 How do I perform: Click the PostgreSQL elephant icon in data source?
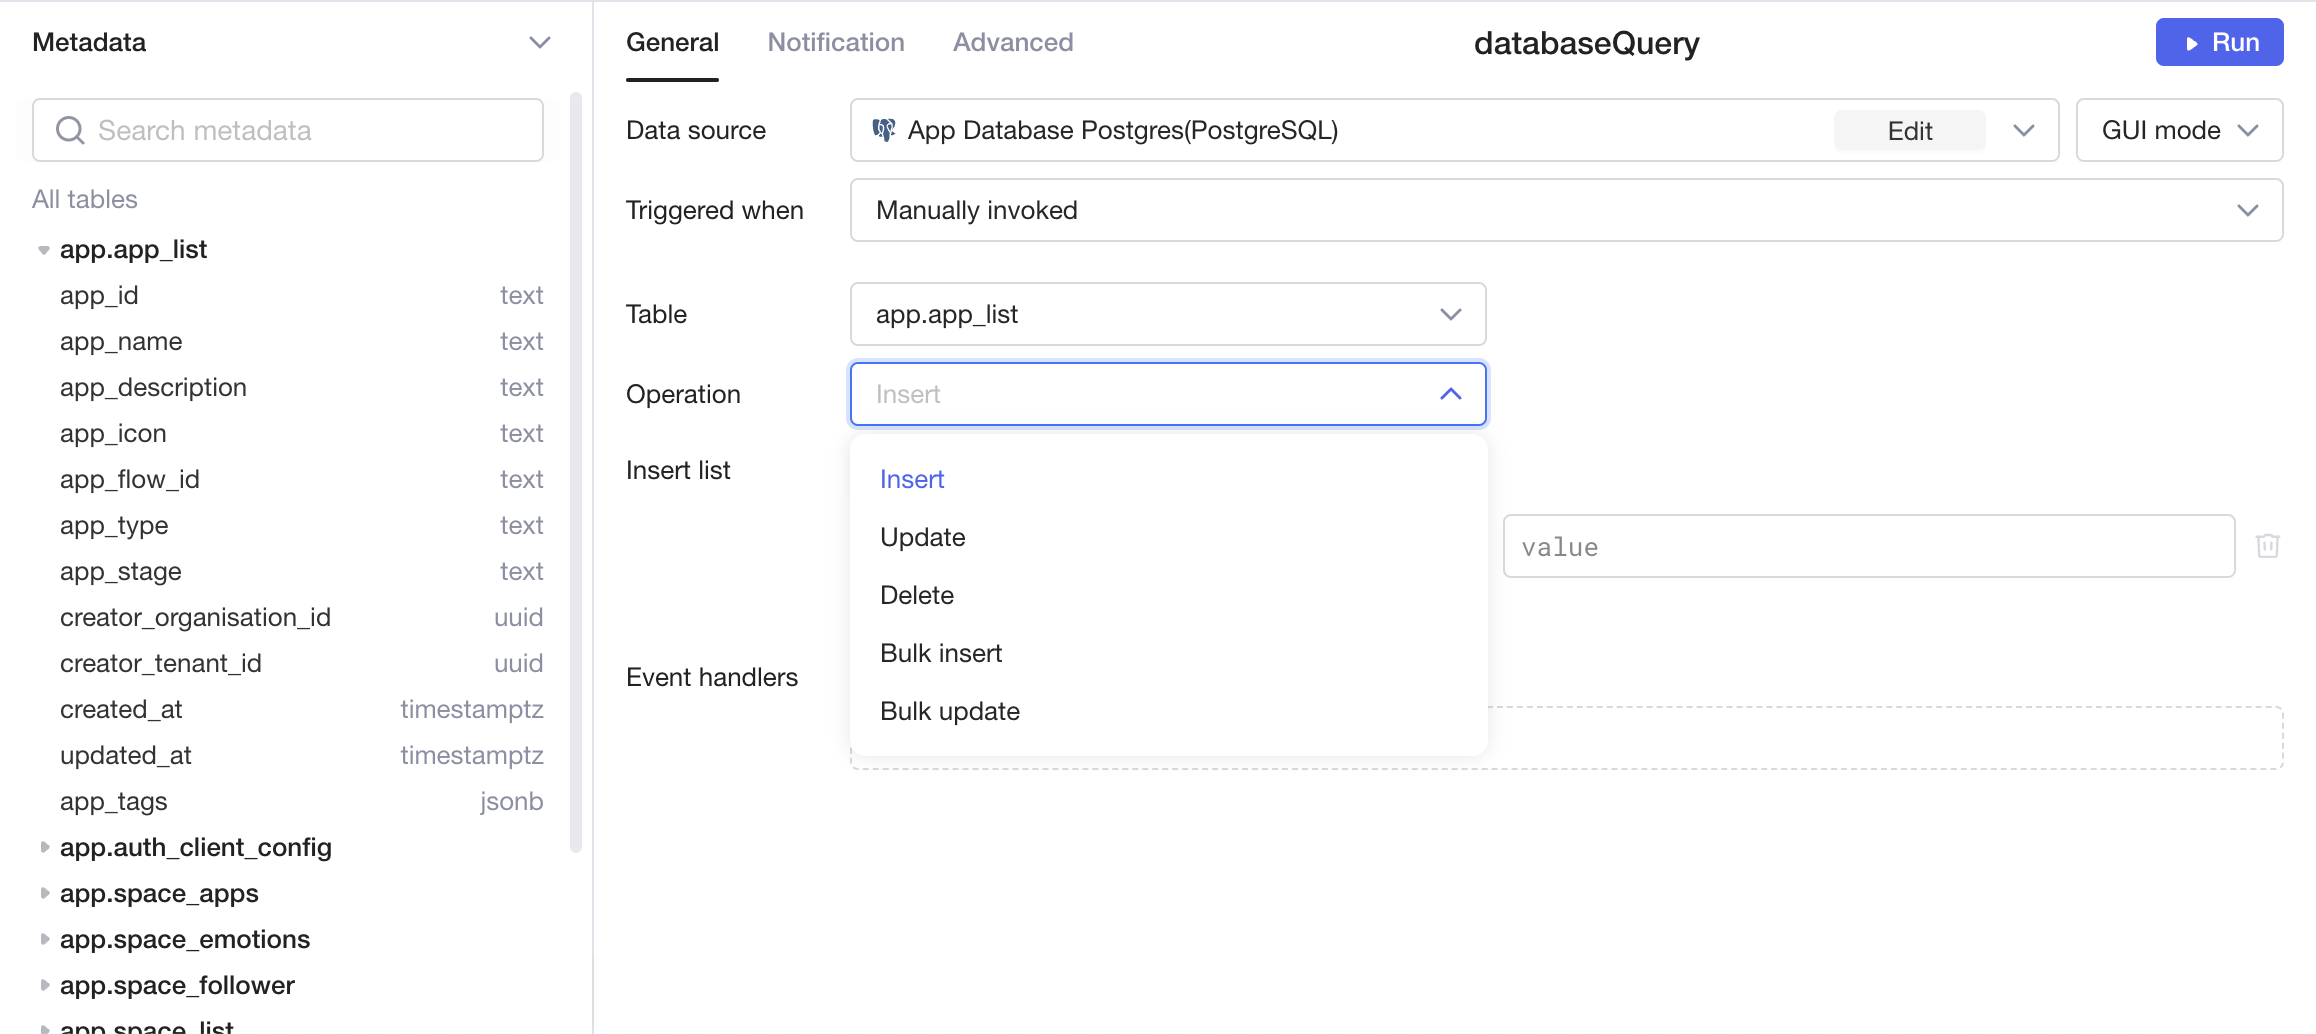[x=883, y=130]
